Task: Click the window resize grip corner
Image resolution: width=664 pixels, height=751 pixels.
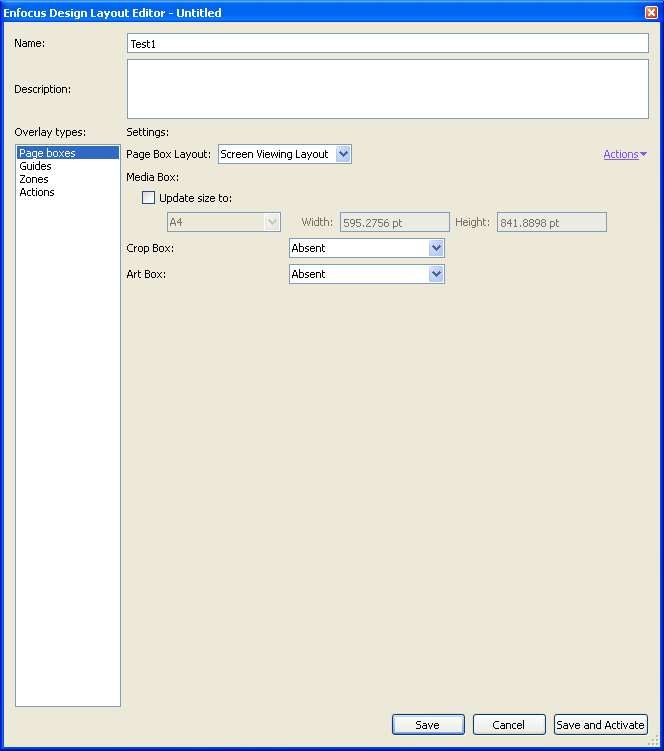Action: click(x=654, y=741)
